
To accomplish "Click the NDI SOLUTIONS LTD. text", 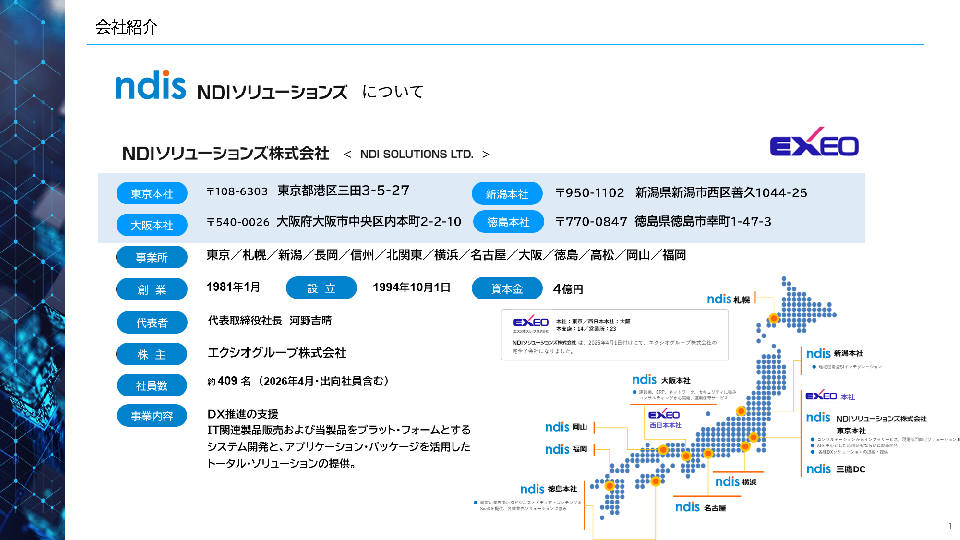I will click(x=416, y=154).
